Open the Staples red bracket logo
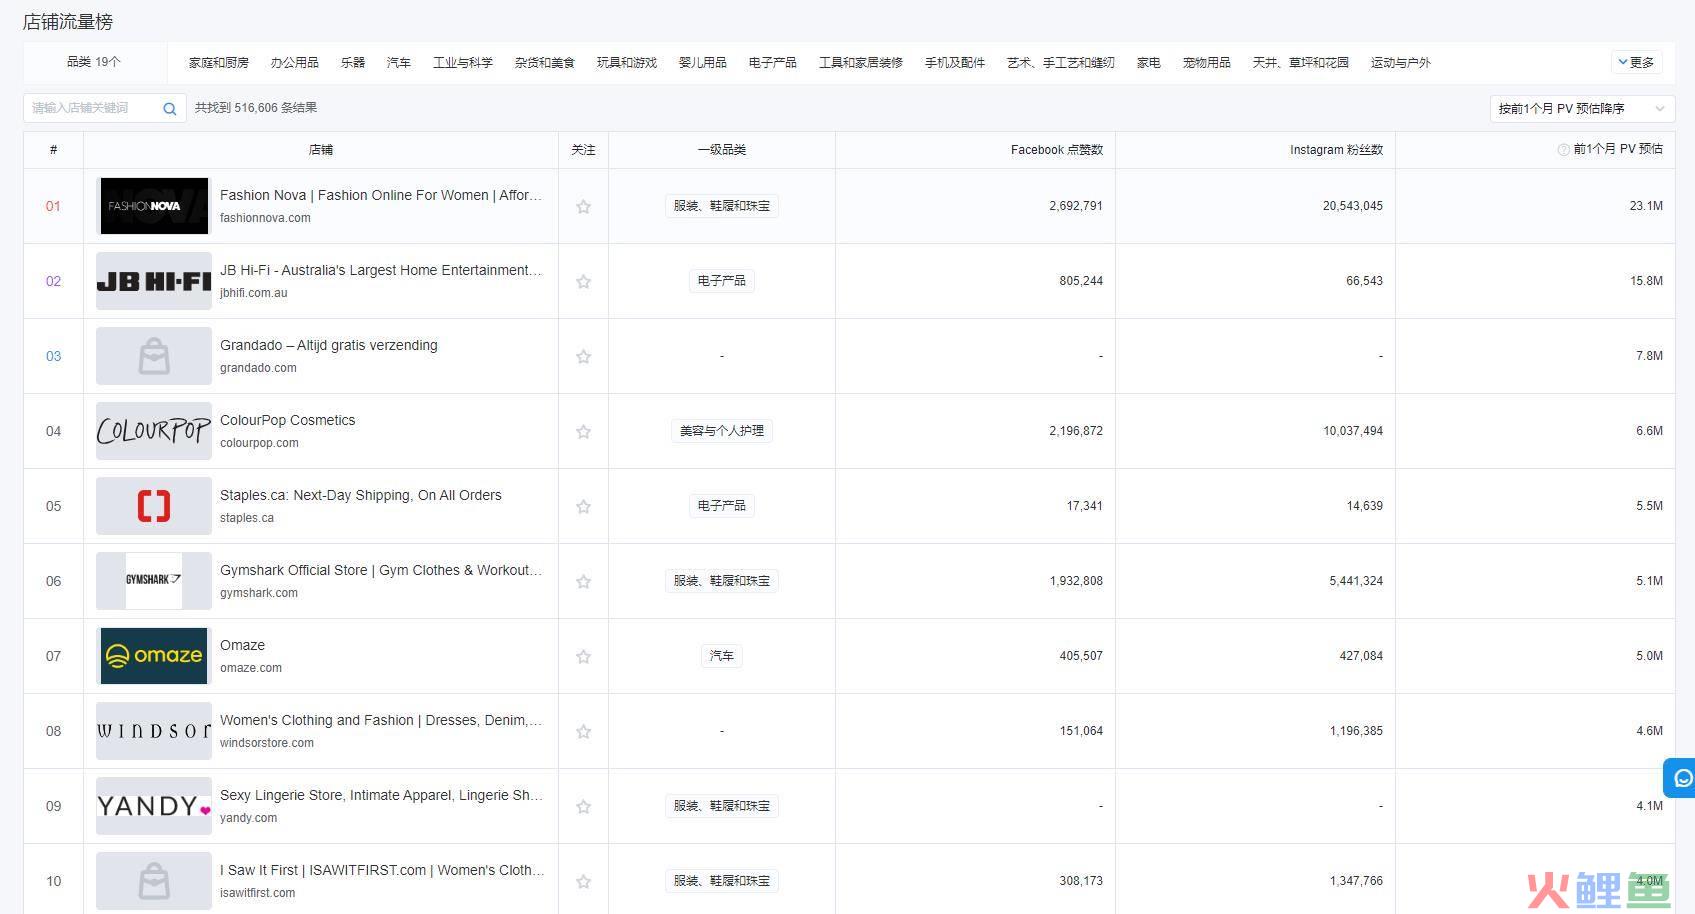Viewport: 1695px width, 914px height. (154, 506)
